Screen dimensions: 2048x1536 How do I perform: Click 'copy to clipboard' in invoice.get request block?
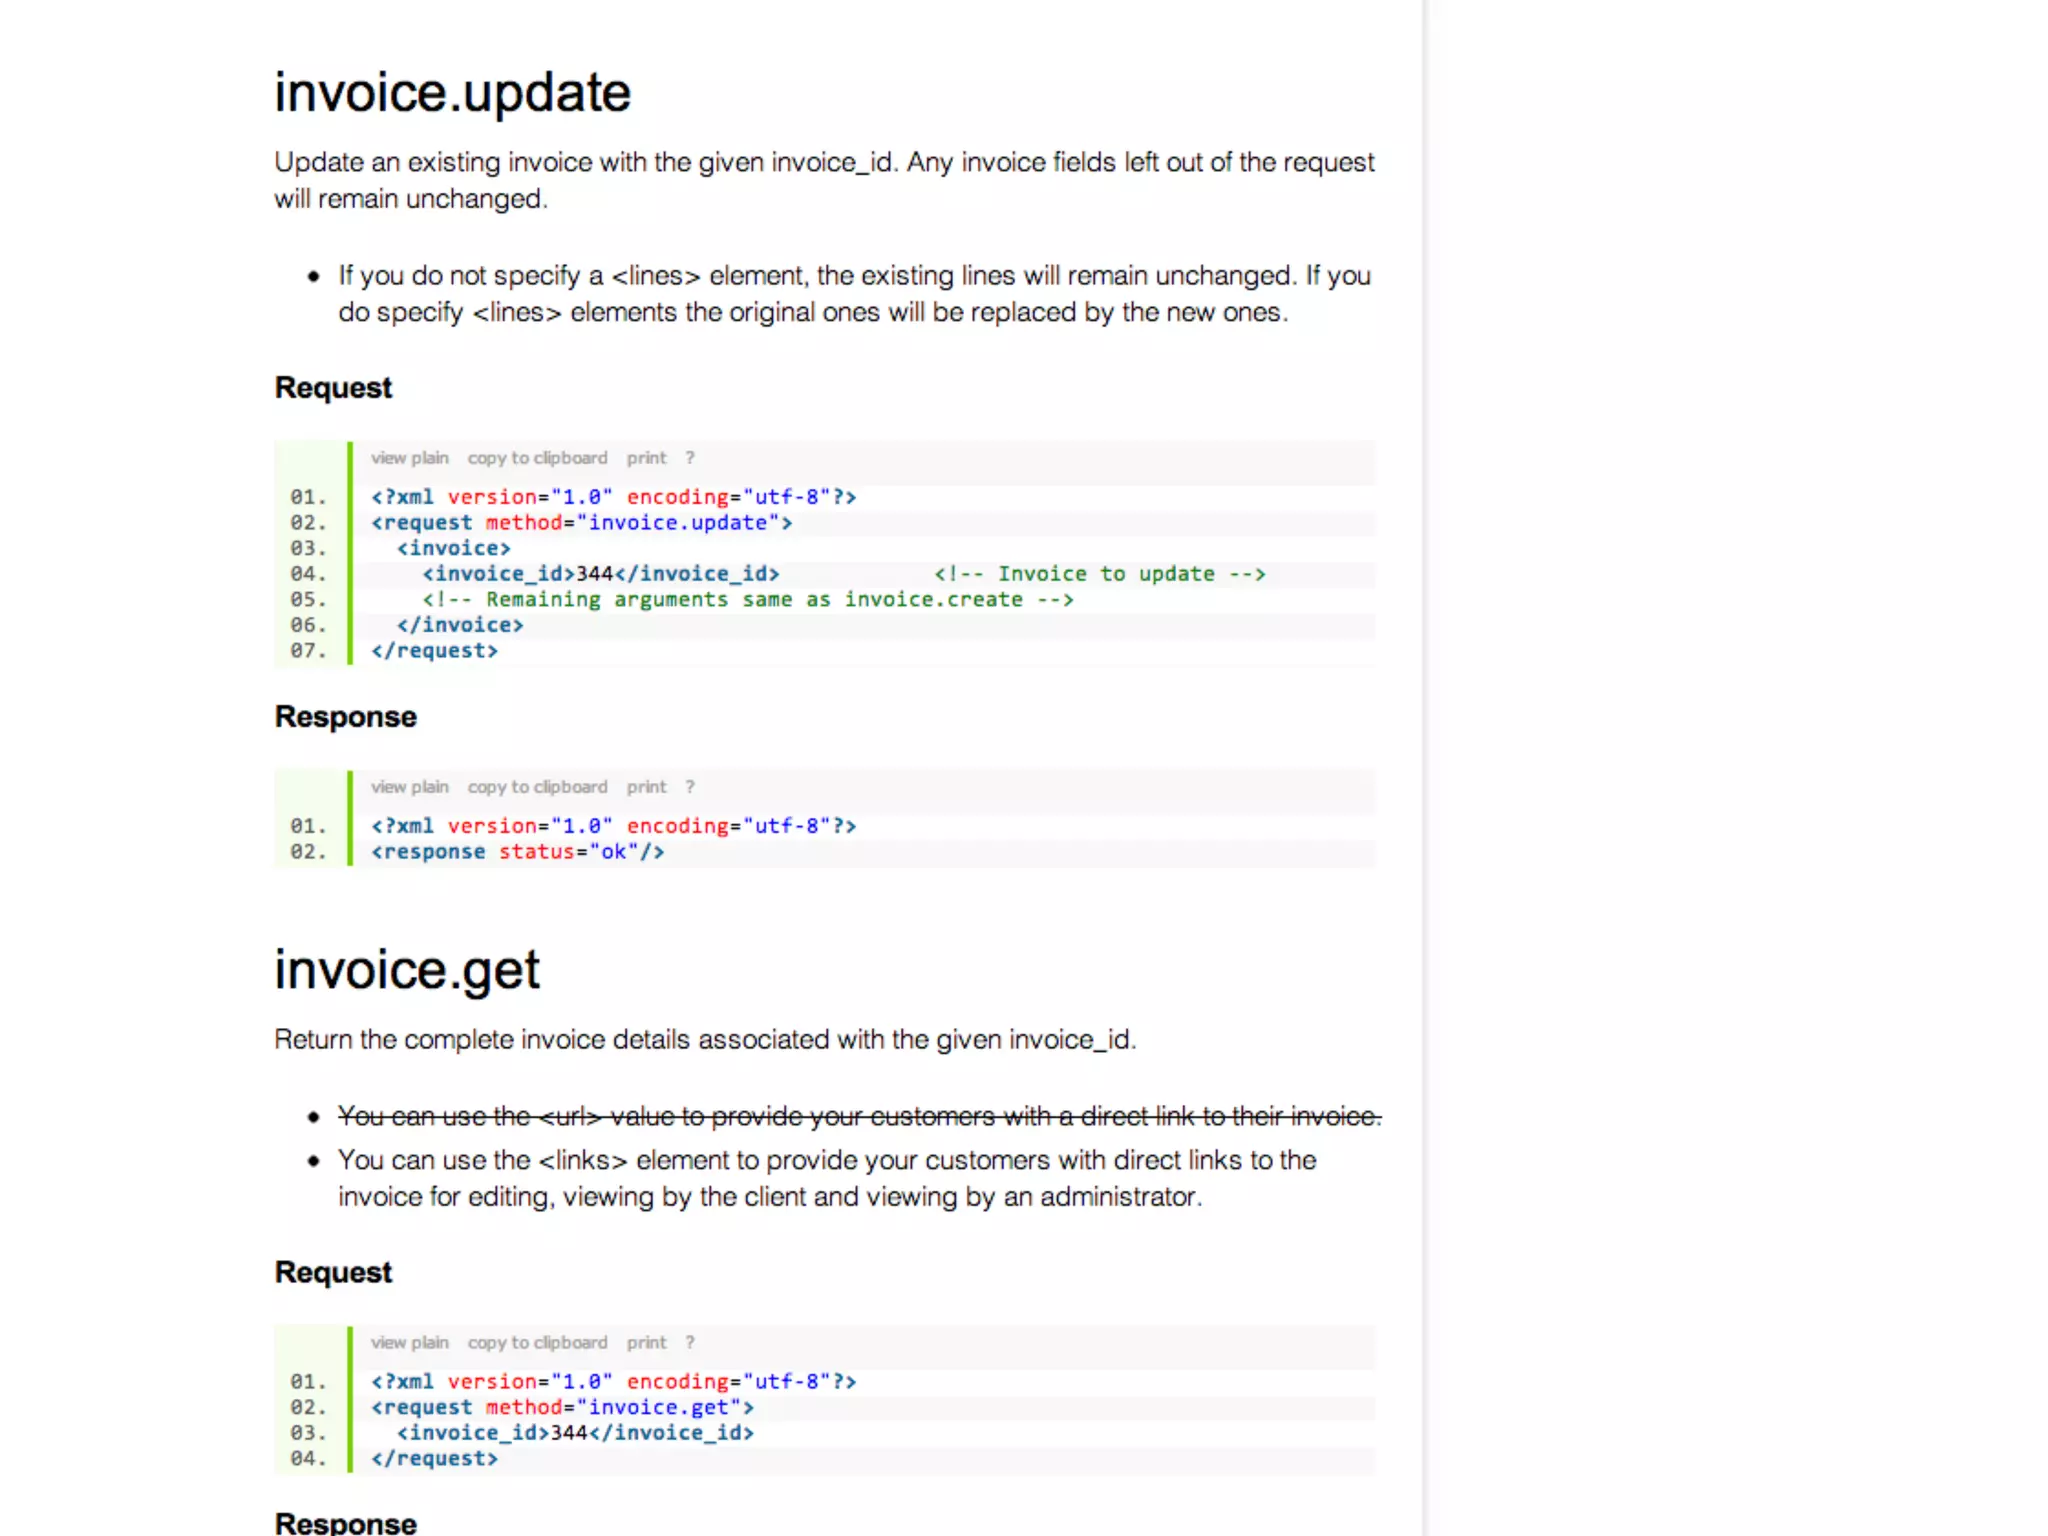[x=537, y=1342]
